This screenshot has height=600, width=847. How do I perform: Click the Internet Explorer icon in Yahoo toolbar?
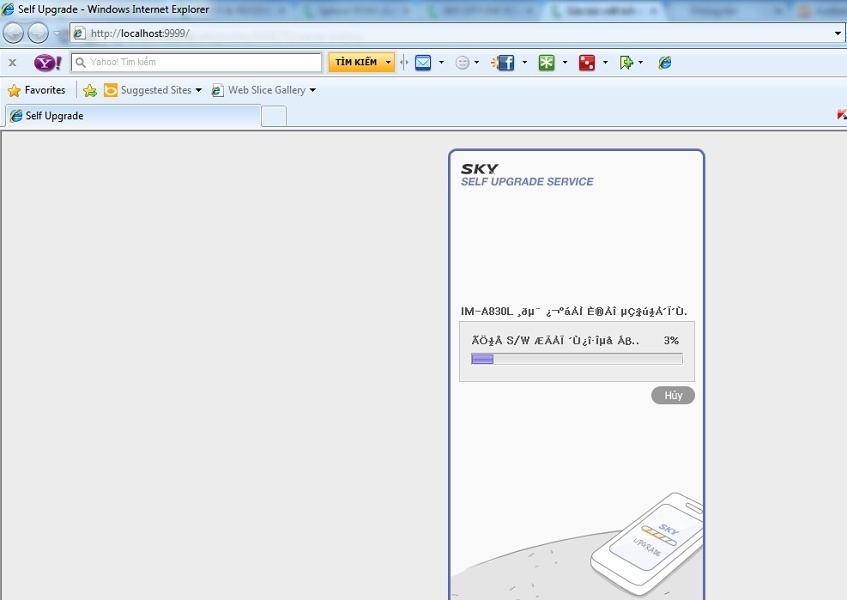point(664,63)
